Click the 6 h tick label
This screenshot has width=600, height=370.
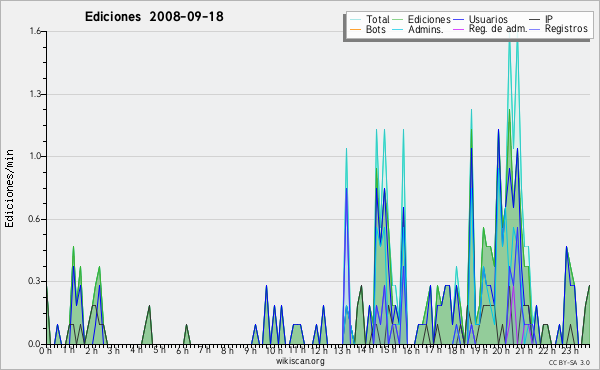(183, 351)
